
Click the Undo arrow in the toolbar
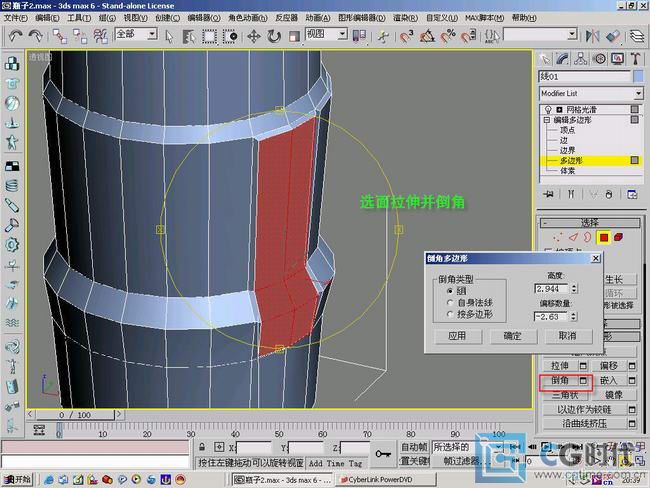click(x=15, y=36)
